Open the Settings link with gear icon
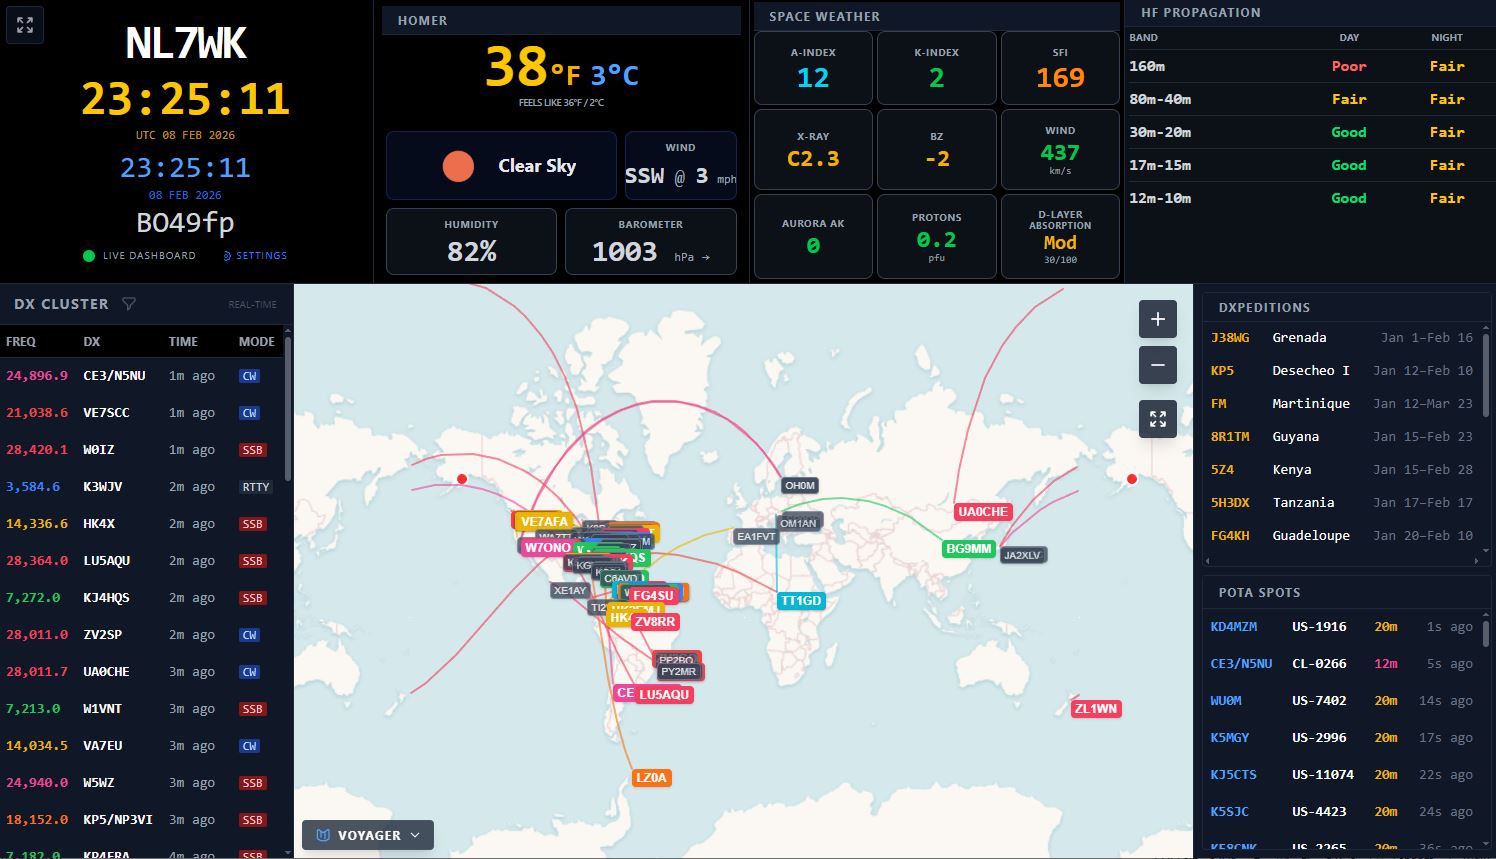1496x859 pixels. coord(255,256)
